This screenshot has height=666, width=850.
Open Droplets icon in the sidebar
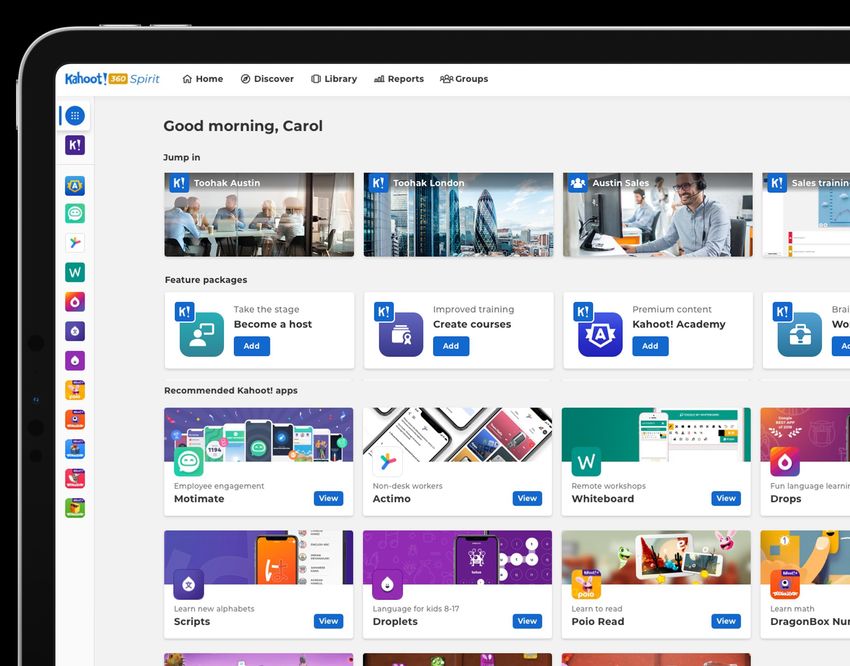[x=75, y=360]
